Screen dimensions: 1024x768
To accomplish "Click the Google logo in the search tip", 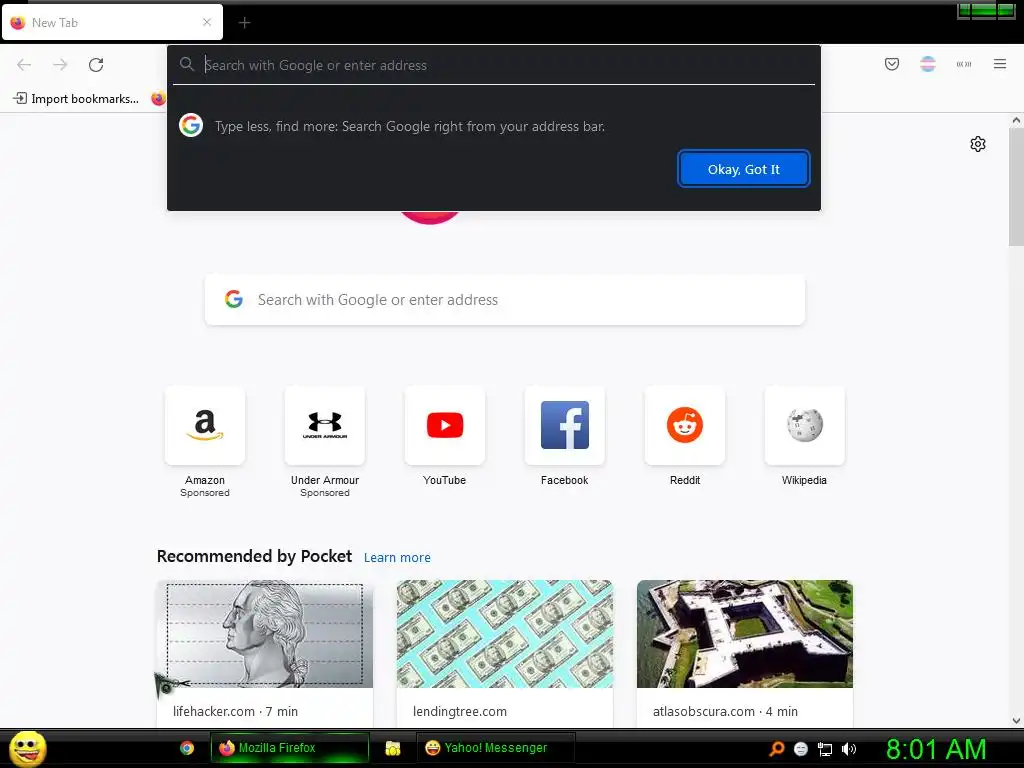I will click(x=191, y=125).
